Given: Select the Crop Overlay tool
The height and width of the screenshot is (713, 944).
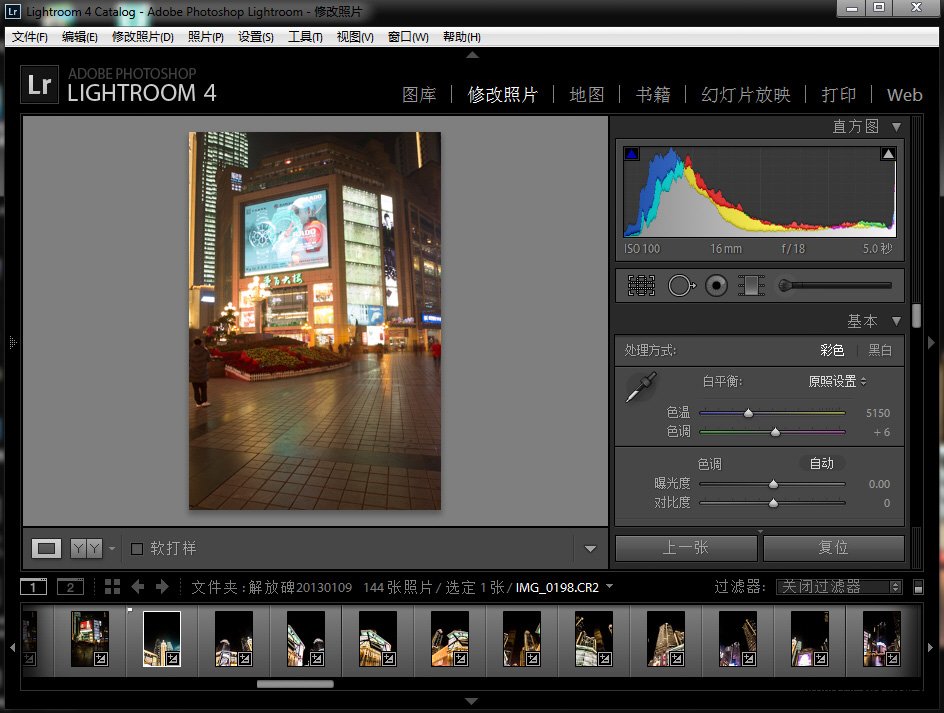Looking at the screenshot, I should coord(641,285).
